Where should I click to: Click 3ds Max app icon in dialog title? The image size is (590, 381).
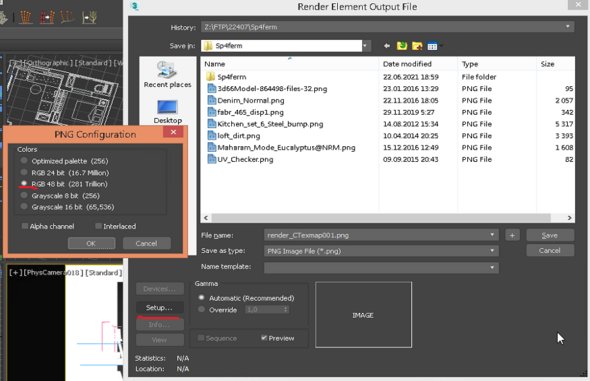coord(135,6)
